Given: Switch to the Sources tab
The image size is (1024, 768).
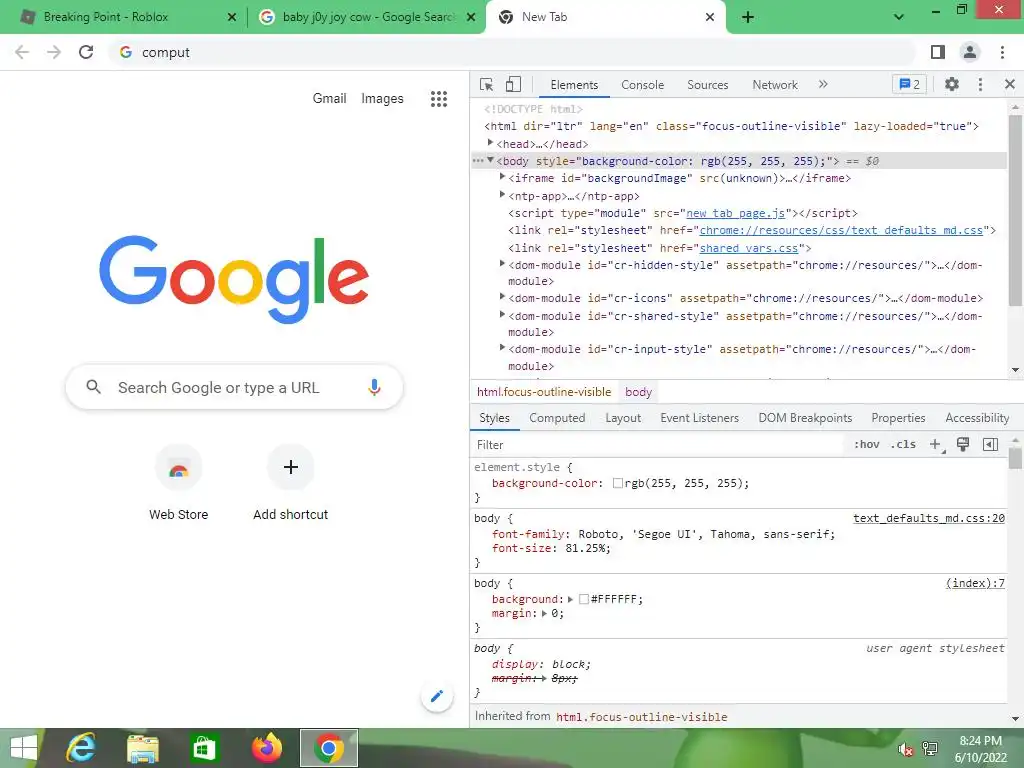Looking at the screenshot, I should [x=707, y=85].
